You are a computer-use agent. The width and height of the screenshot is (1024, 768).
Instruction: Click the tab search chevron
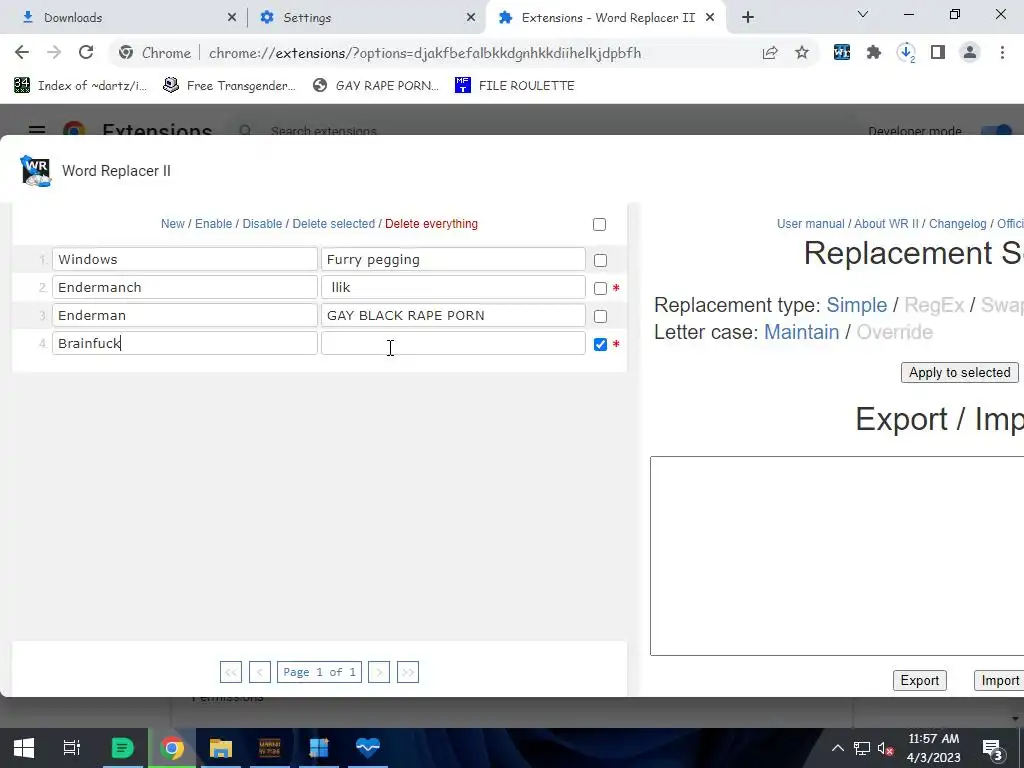tap(863, 14)
